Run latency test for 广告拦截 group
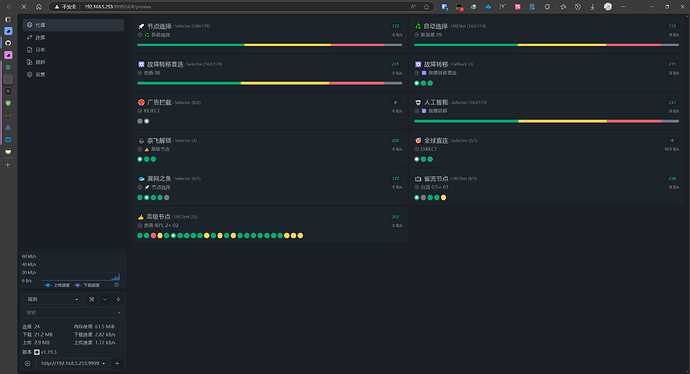Viewport: 690px width, 374px height. (395, 103)
